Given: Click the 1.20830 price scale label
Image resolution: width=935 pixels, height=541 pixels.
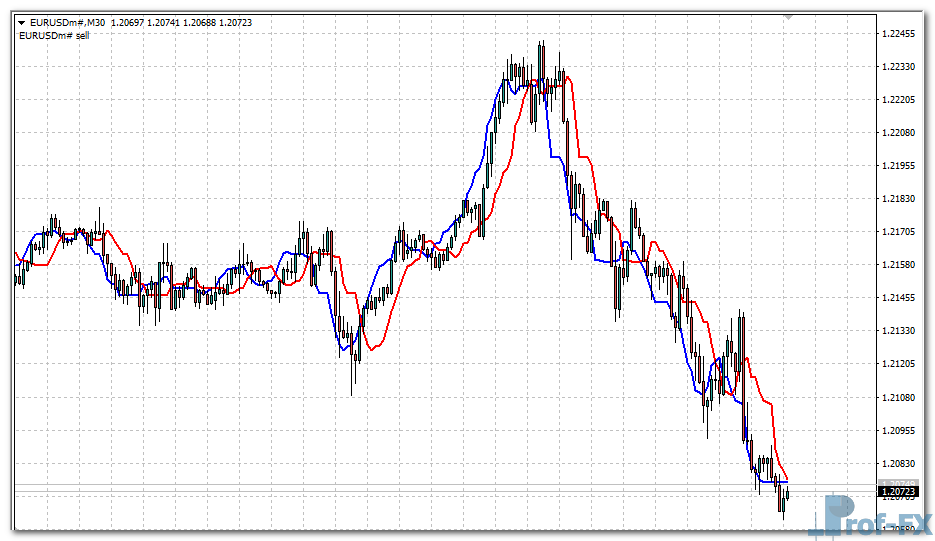Looking at the screenshot, I should [900, 464].
